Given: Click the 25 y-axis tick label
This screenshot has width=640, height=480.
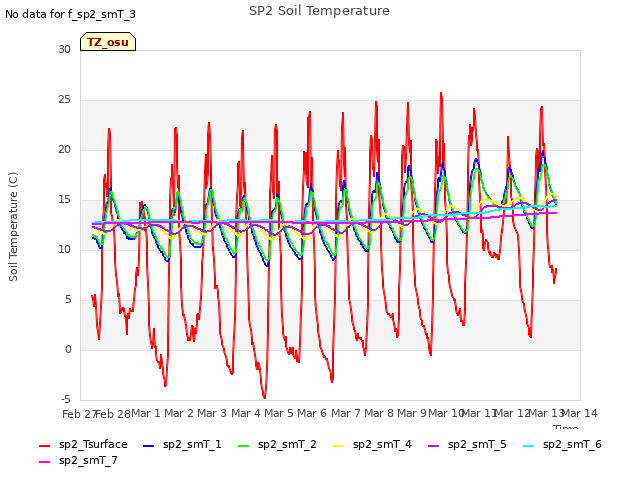Looking at the screenshot, I should [x=64, y=100].
